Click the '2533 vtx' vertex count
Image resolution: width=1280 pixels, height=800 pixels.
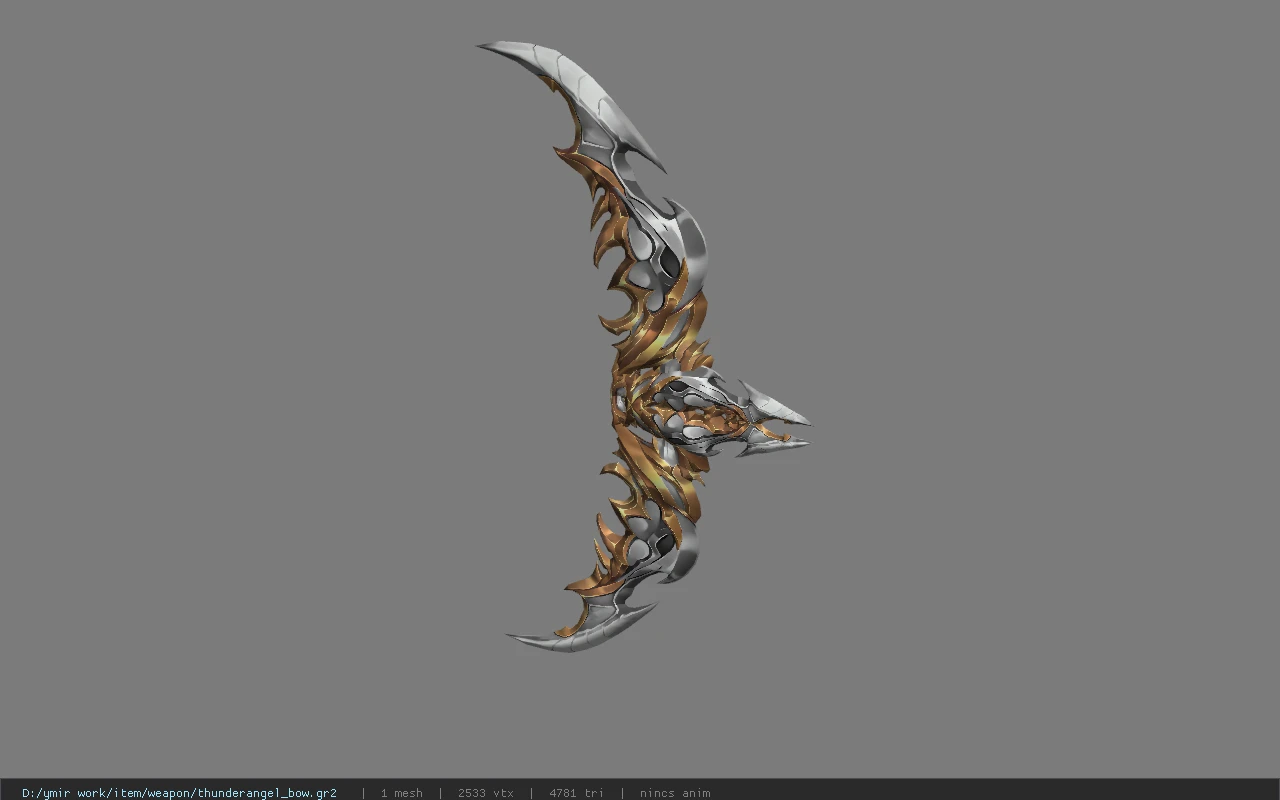(x=486, y=793)
